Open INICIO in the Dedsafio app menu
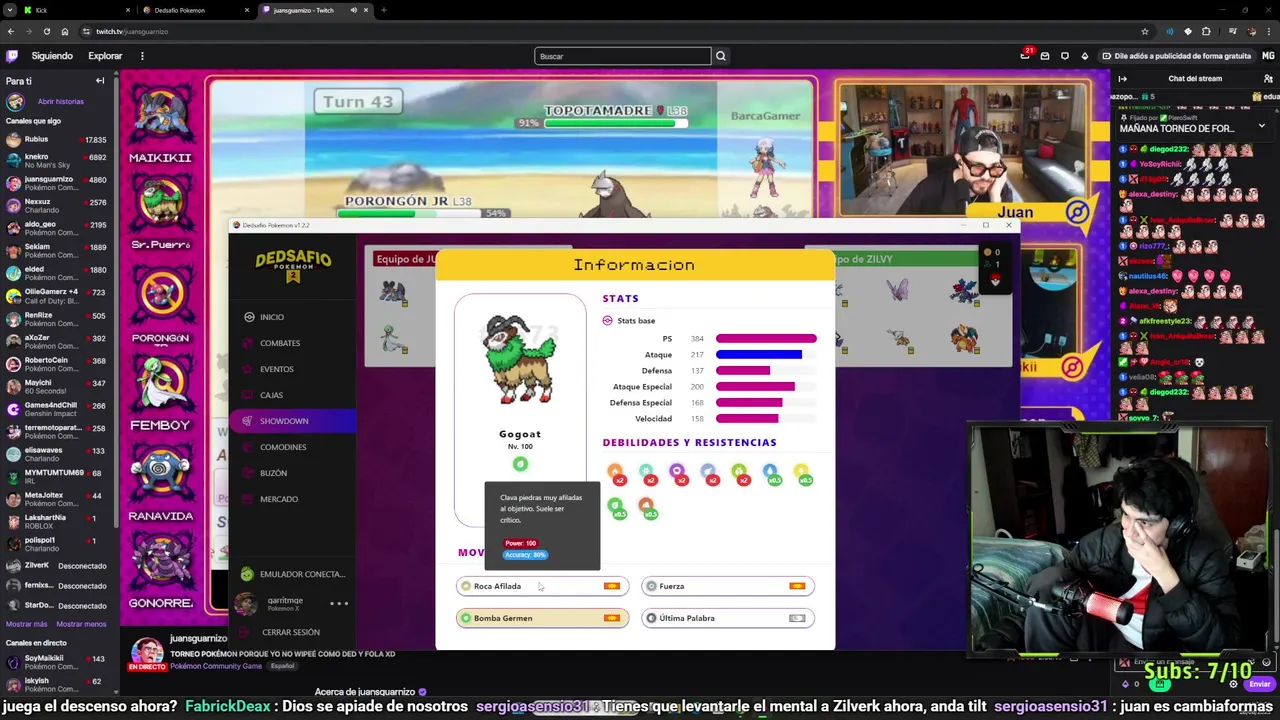Image resolution: width=1280 pixels, height=720 pixels. point(271,317)
